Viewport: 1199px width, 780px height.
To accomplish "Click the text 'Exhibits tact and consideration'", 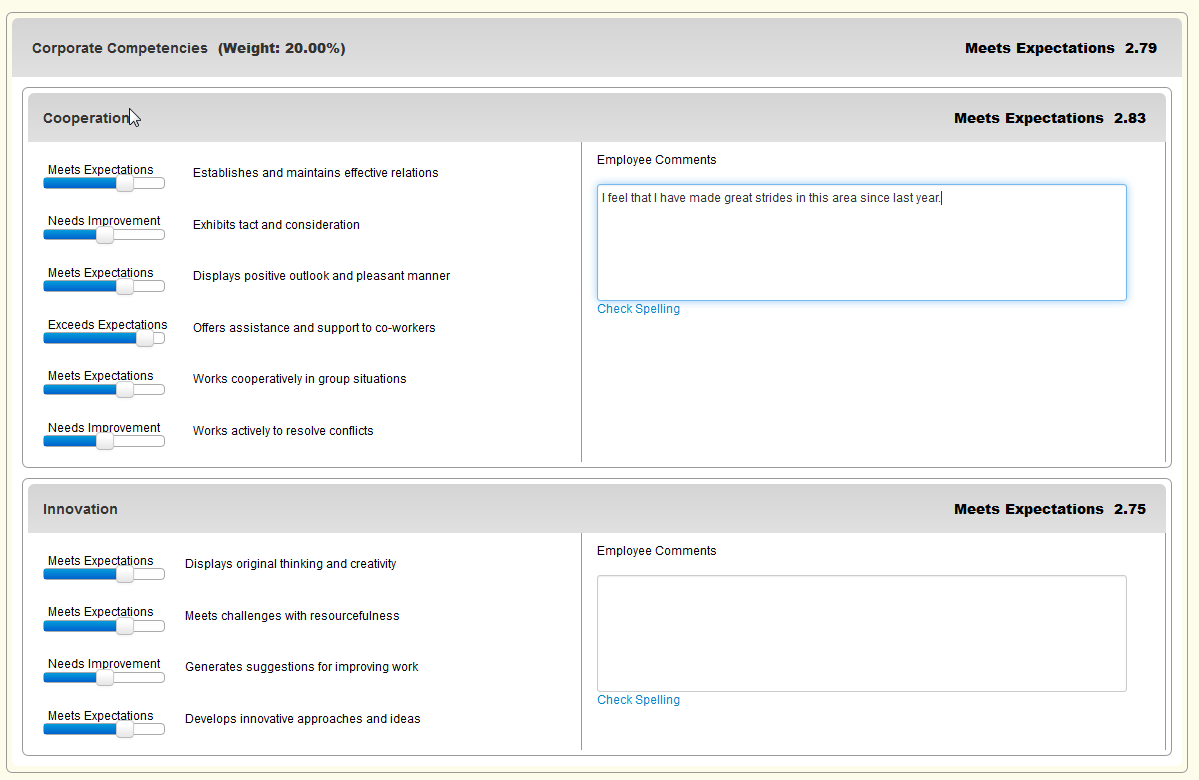I will (x=276, y=225).
